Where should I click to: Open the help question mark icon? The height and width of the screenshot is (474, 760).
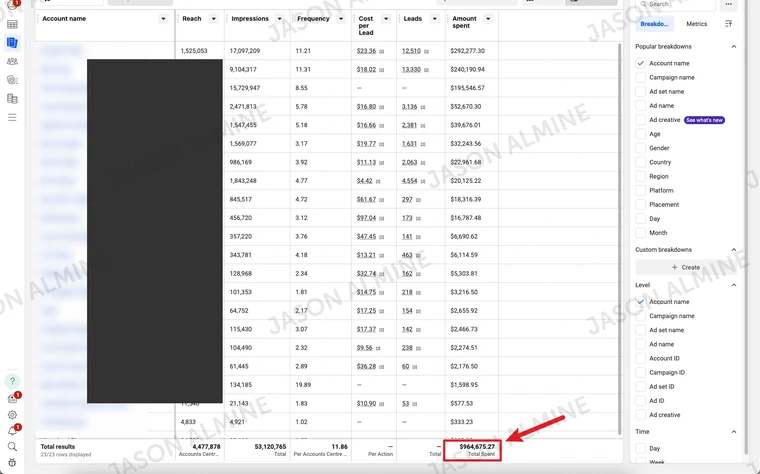pyautogui.click(x=12, y=381)
